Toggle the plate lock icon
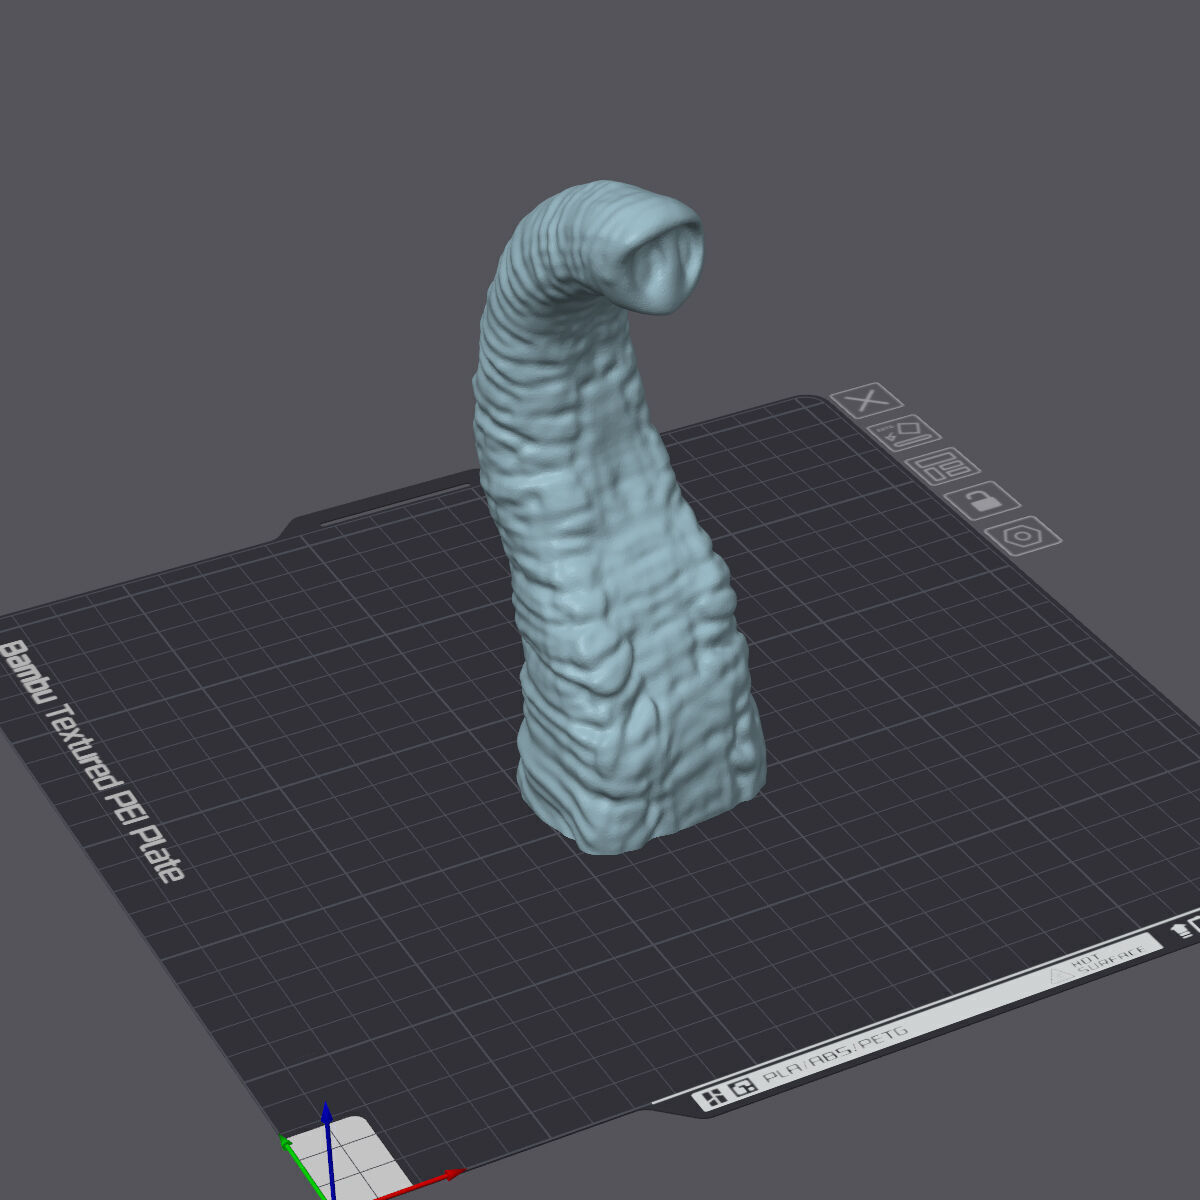Screen dimensions: 1200x1200 [x=982, y=499]
